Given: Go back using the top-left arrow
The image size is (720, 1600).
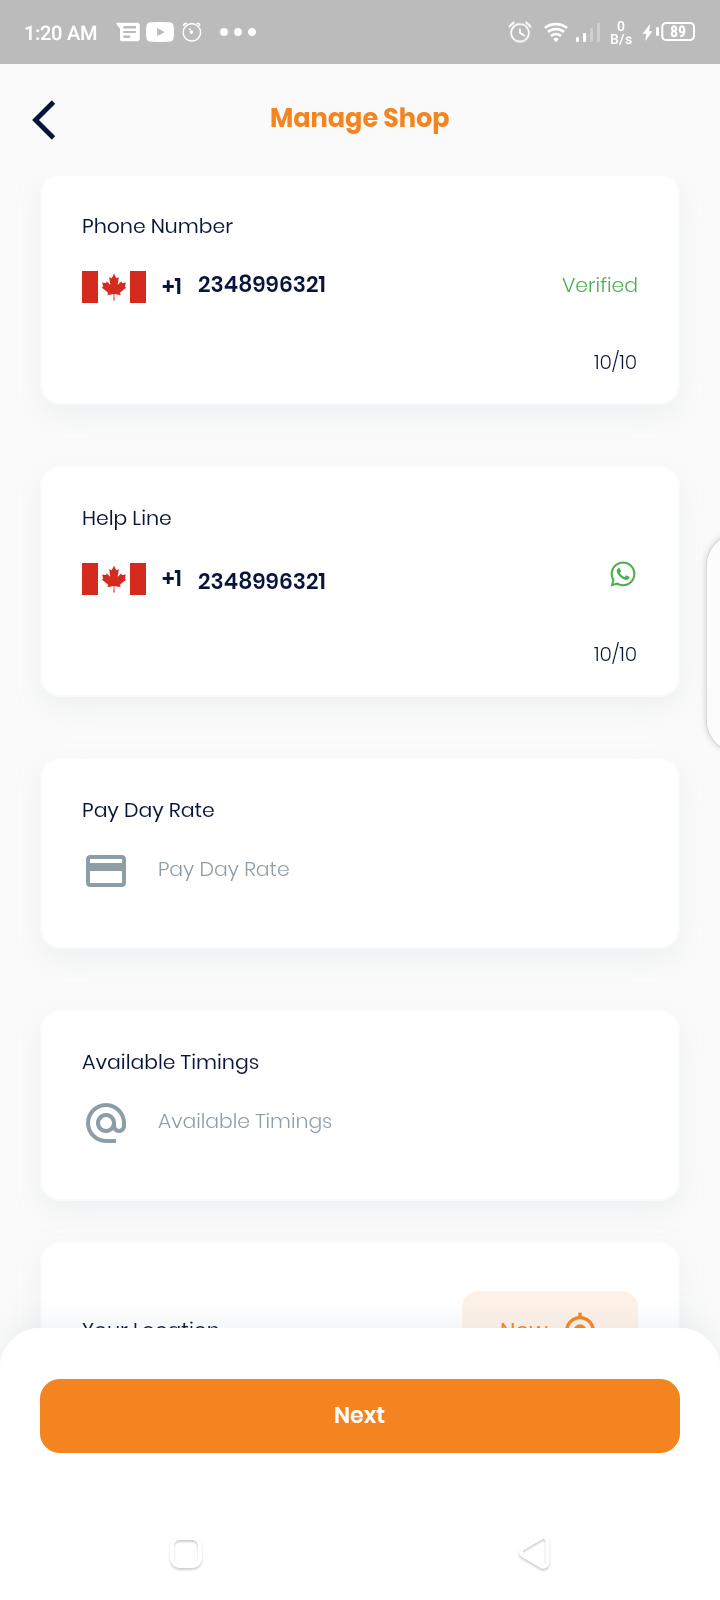Looking at the screenshot, I should tap(44, 120).
